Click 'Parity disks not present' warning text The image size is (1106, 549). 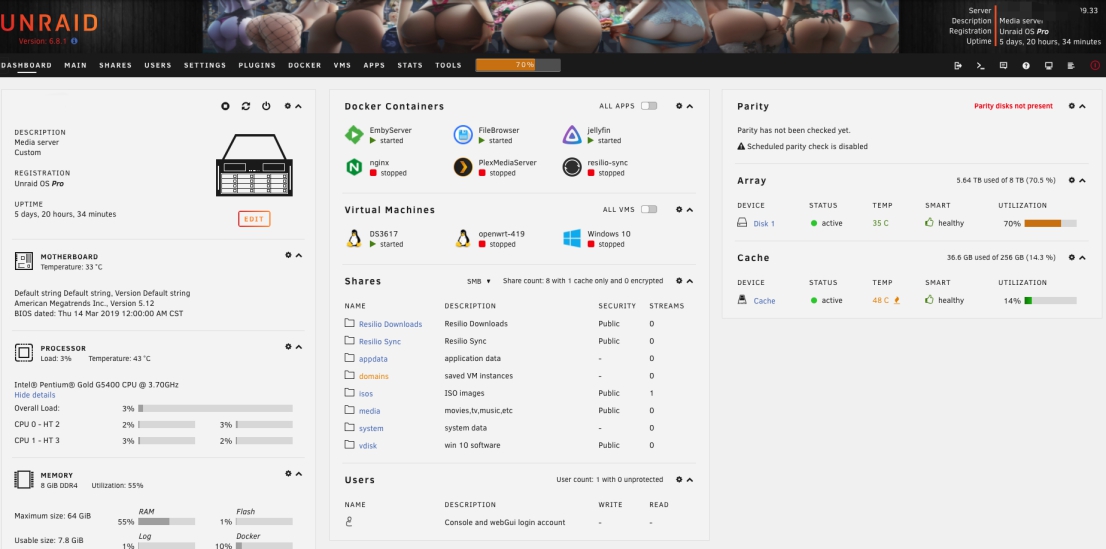[1013, 106]
